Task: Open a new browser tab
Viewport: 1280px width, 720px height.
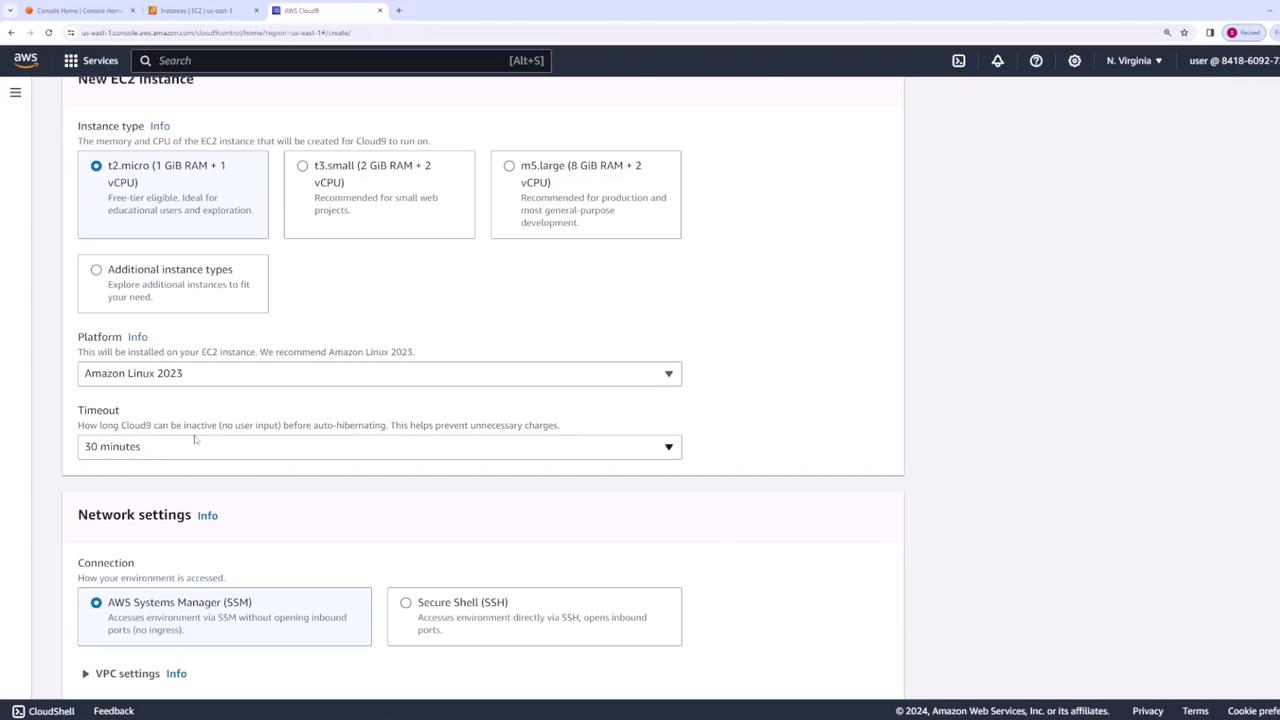Action: (398, 11)
